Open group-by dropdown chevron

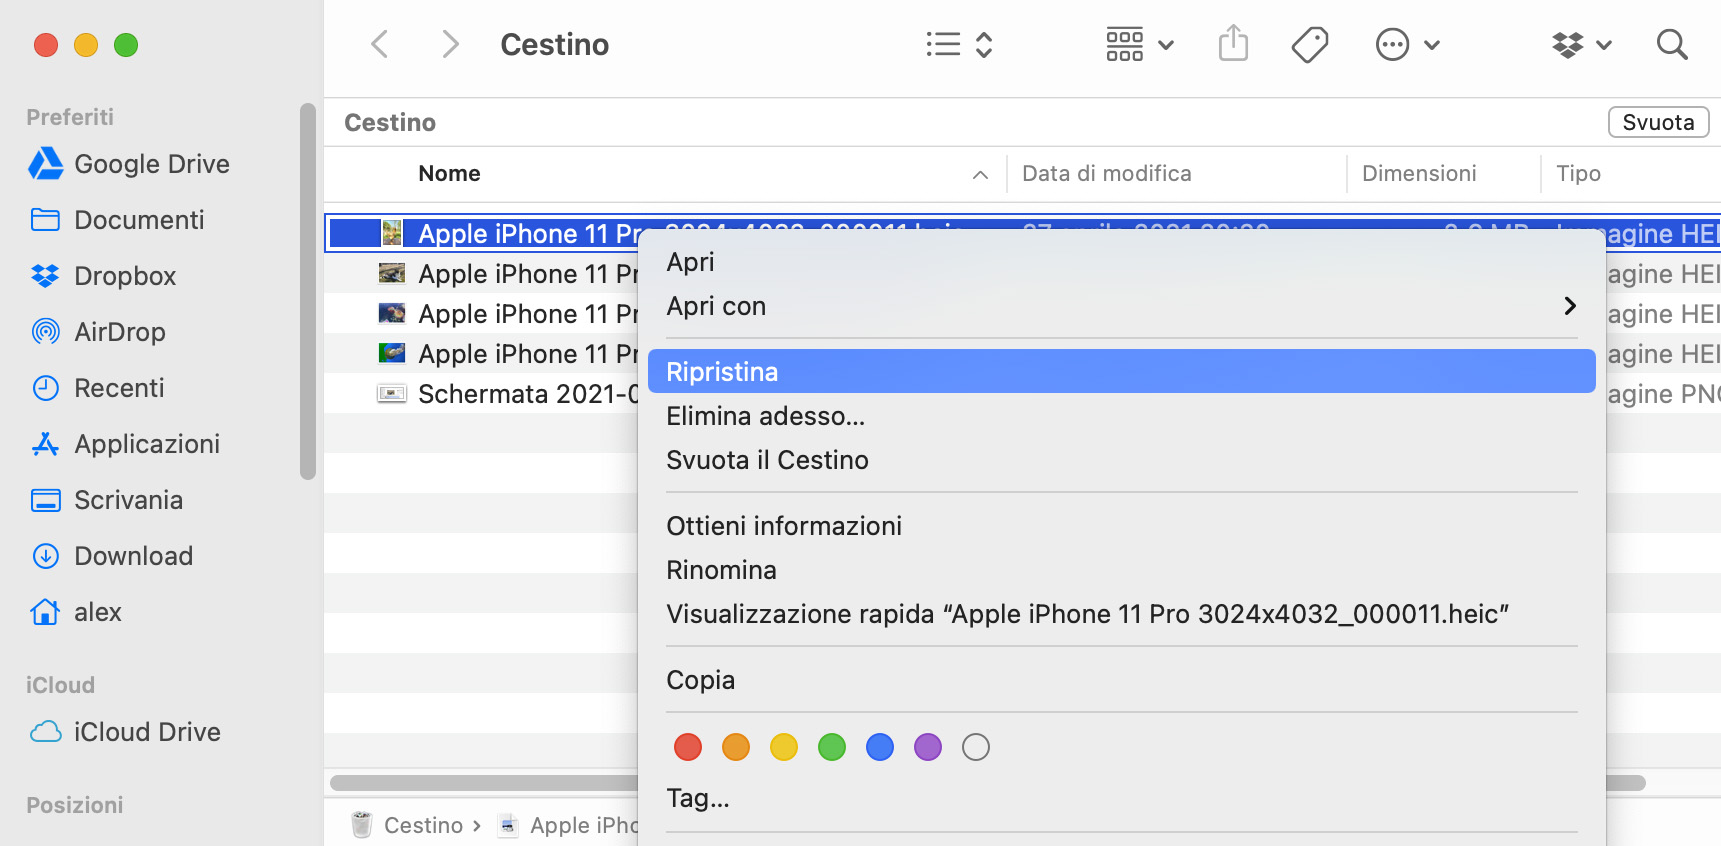(x=1165, y=45)
